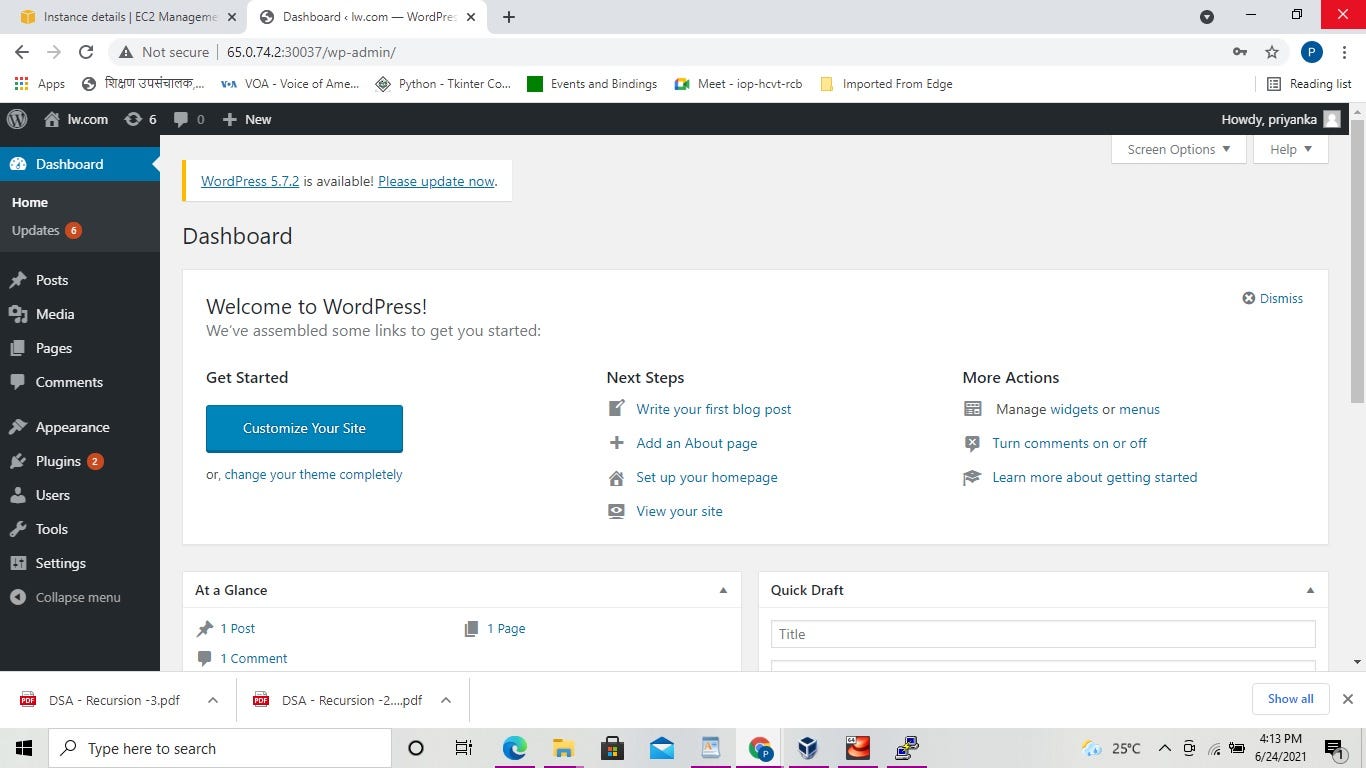This screenshot has width=1366, height=768.
Task: Open the Reading list
Action: (x=1309, y=84)
